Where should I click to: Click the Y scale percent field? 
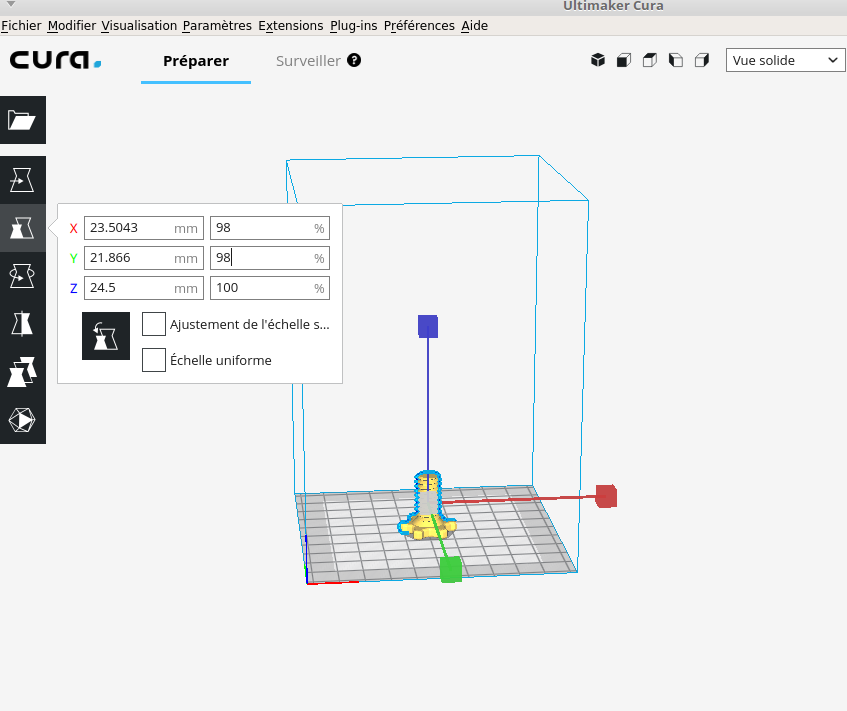pos(270,258)
